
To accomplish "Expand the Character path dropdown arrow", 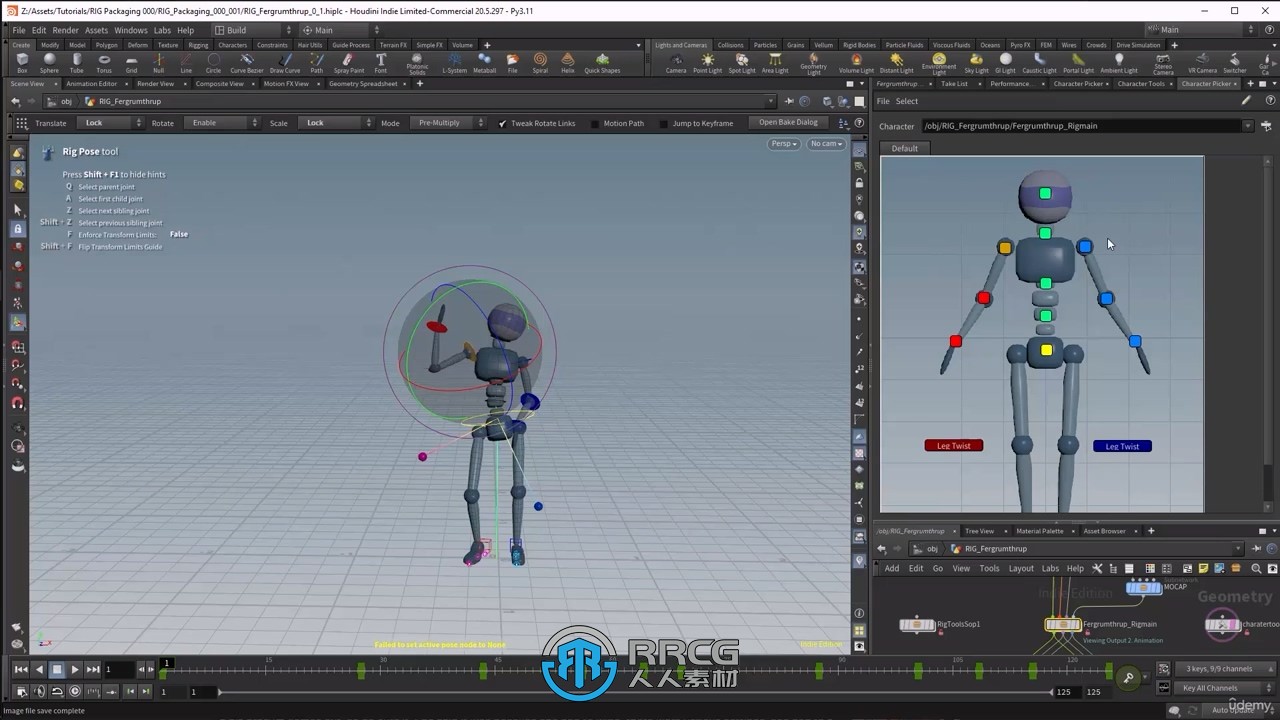I will [x=1248, y=126].
